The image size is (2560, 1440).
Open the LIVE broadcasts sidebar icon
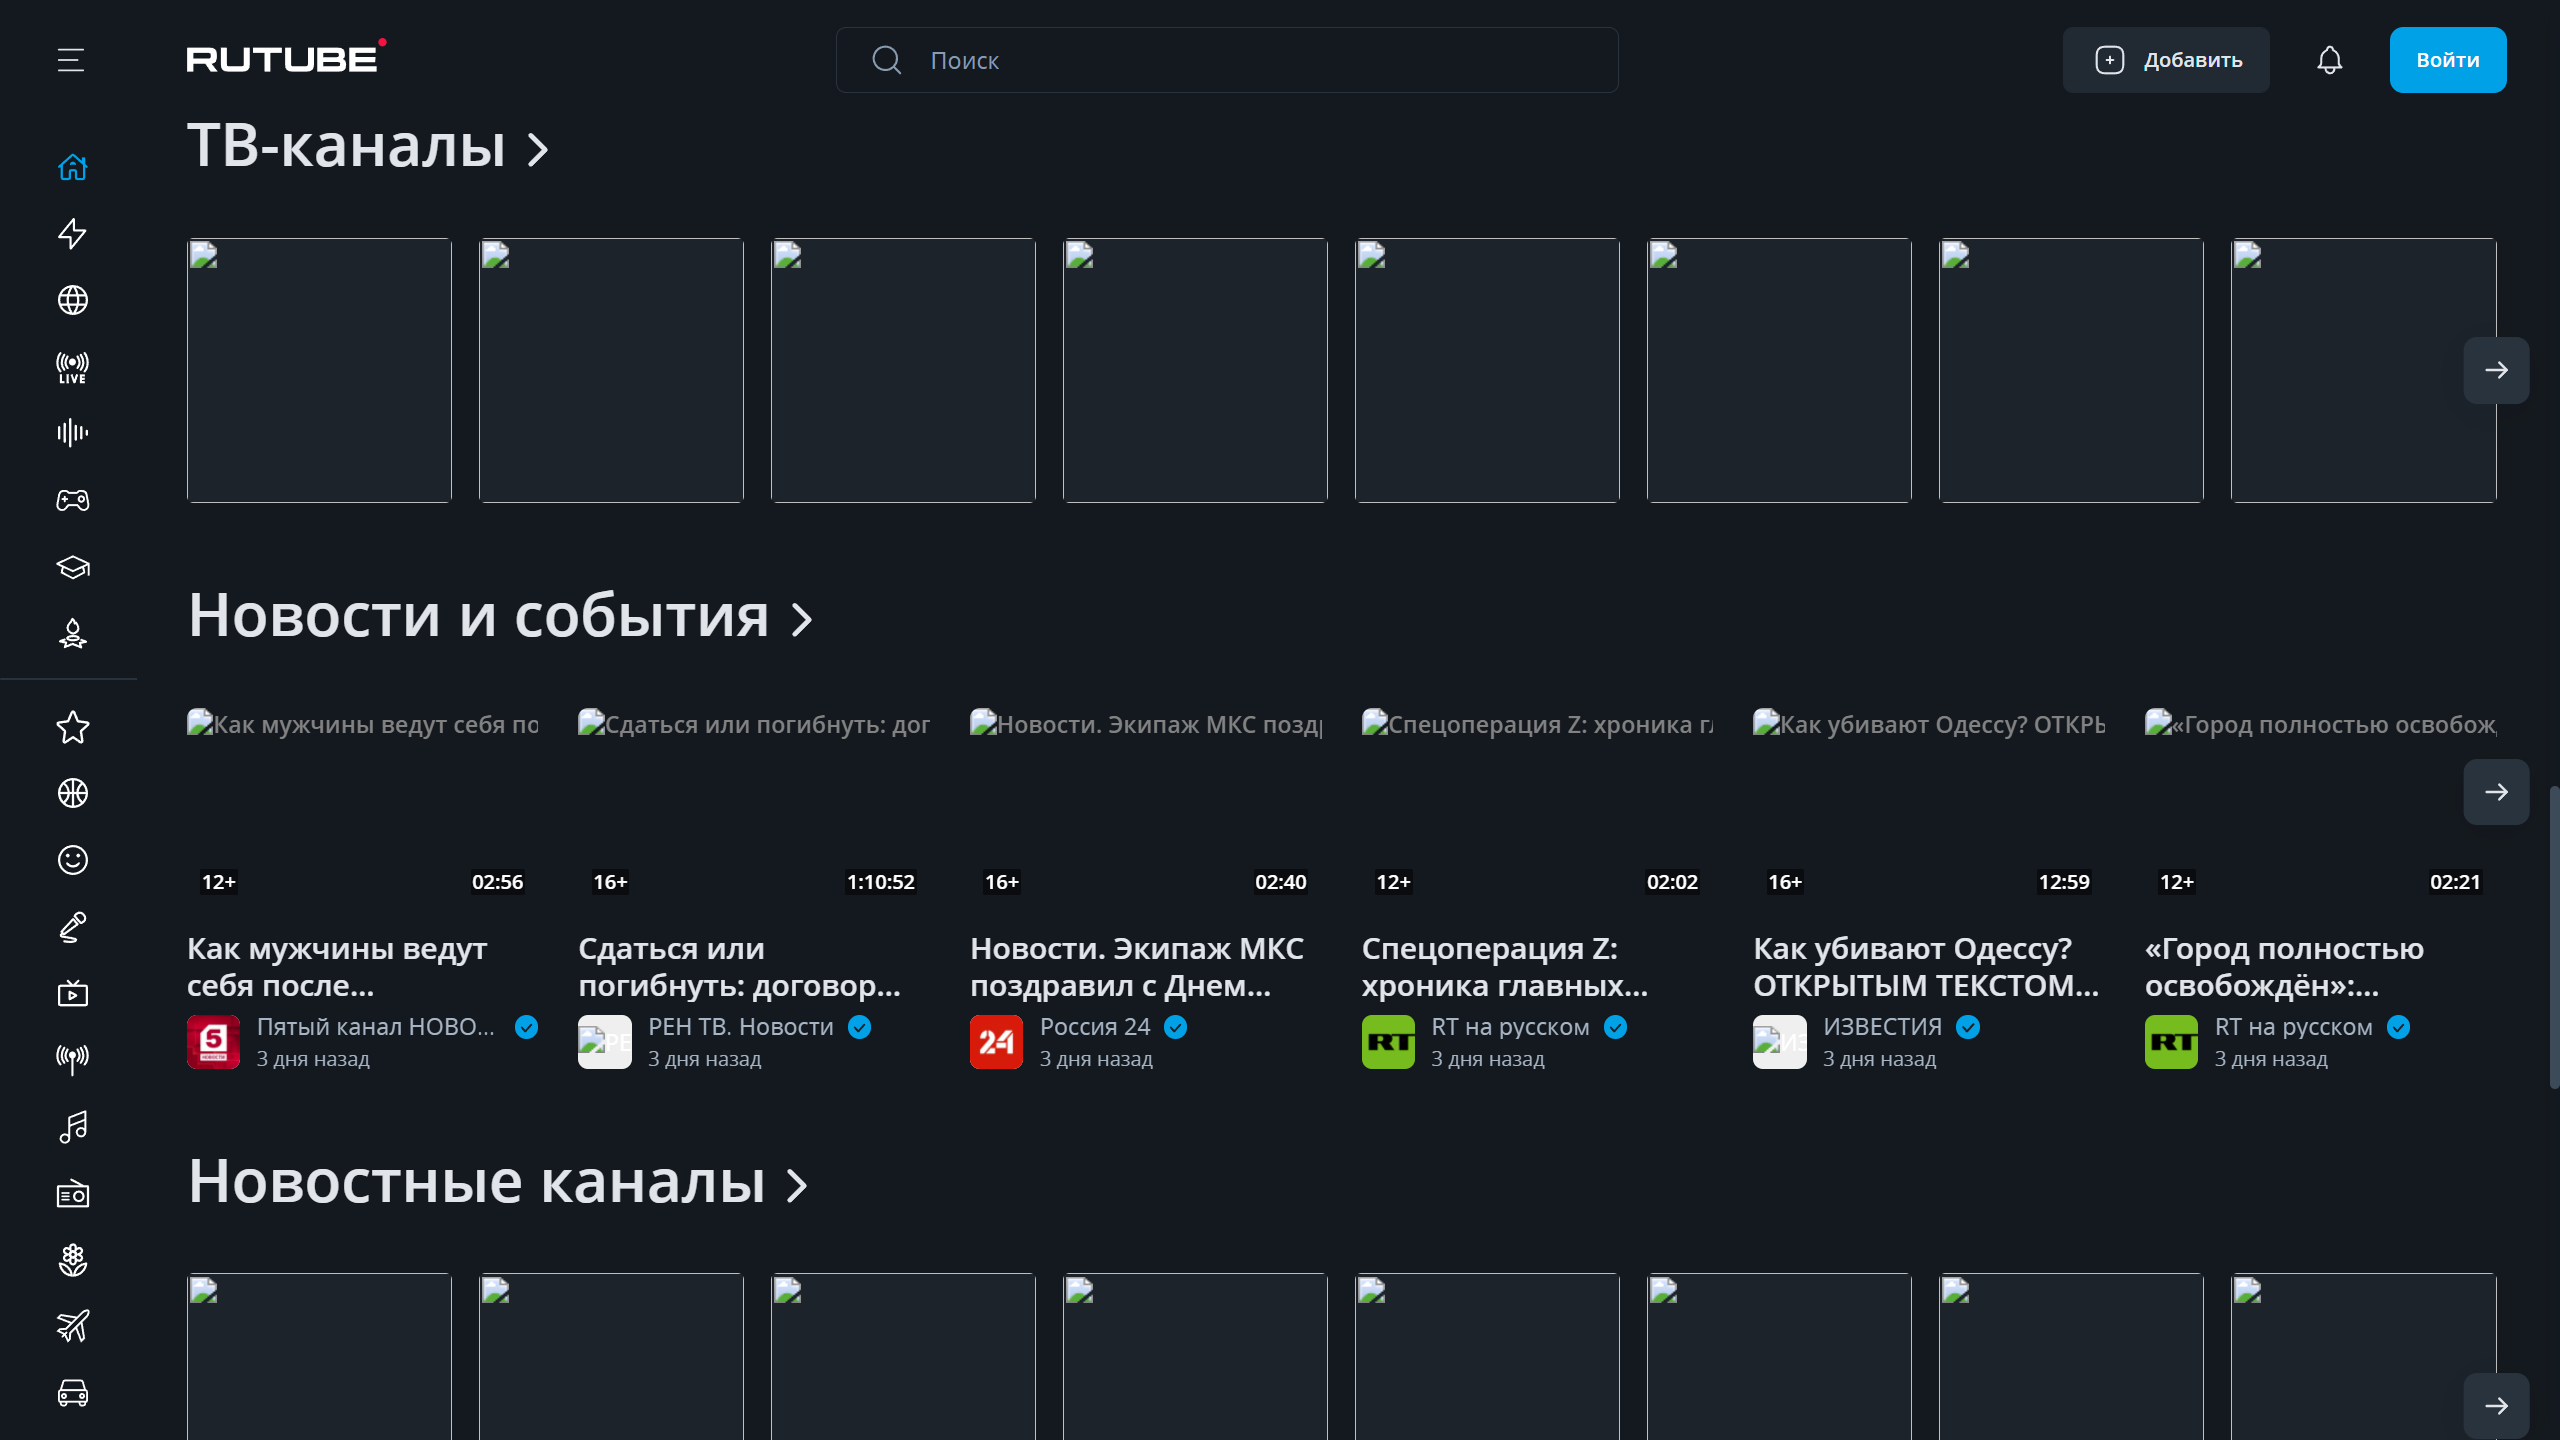click(x=72, y=367)
